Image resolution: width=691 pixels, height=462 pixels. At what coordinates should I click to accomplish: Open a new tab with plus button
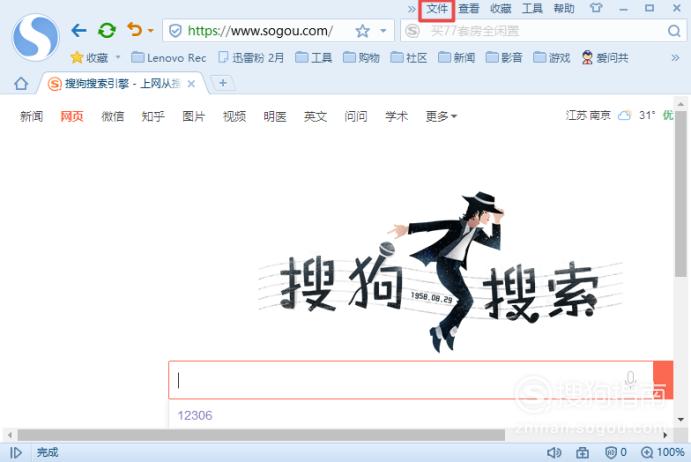coord(223,83)
